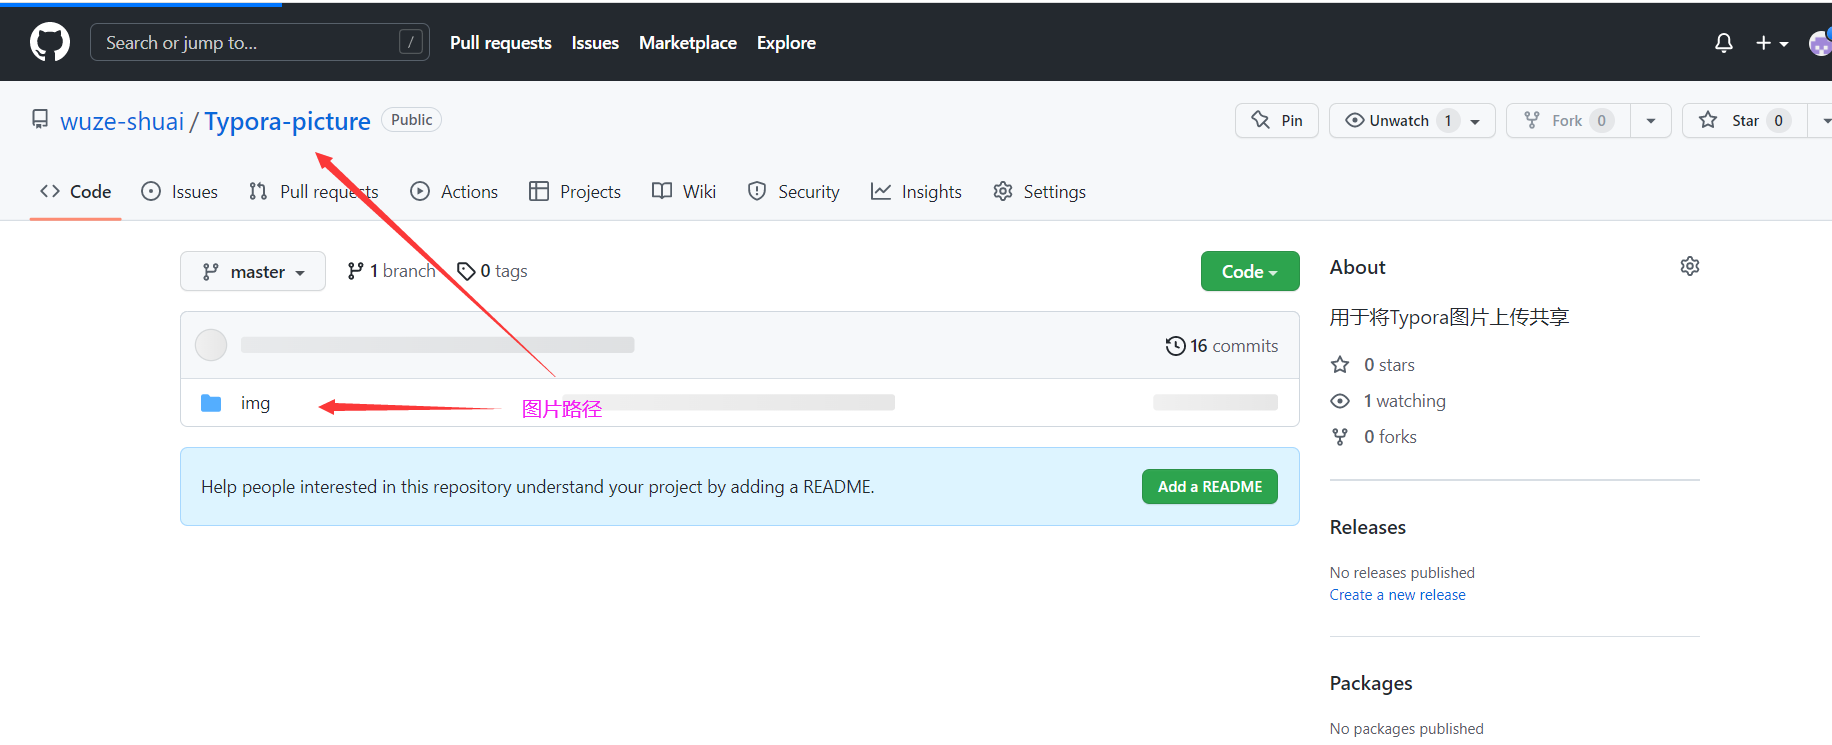Click Create a new release

[1398, 595]
